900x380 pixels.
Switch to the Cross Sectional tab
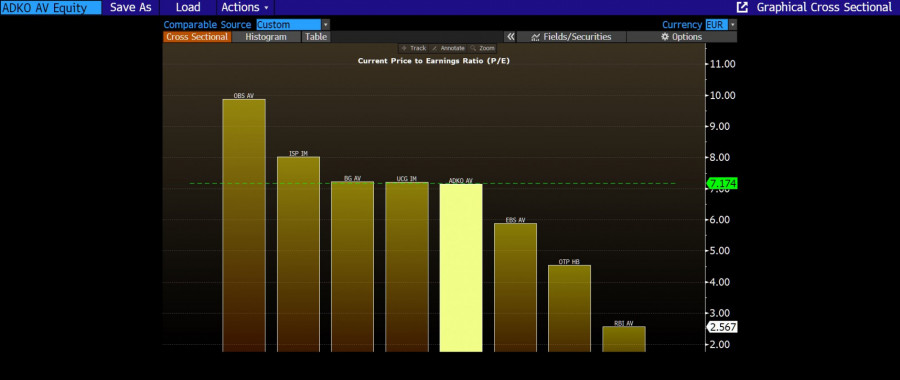[x=197, y=37]
